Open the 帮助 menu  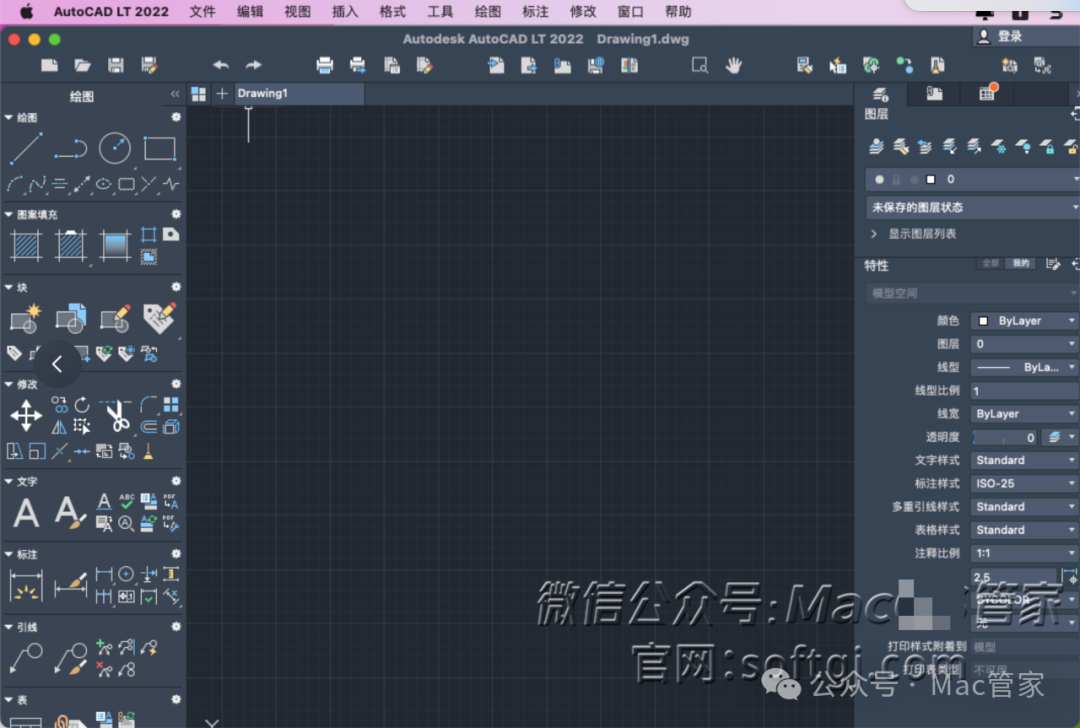tap(678, 12)
